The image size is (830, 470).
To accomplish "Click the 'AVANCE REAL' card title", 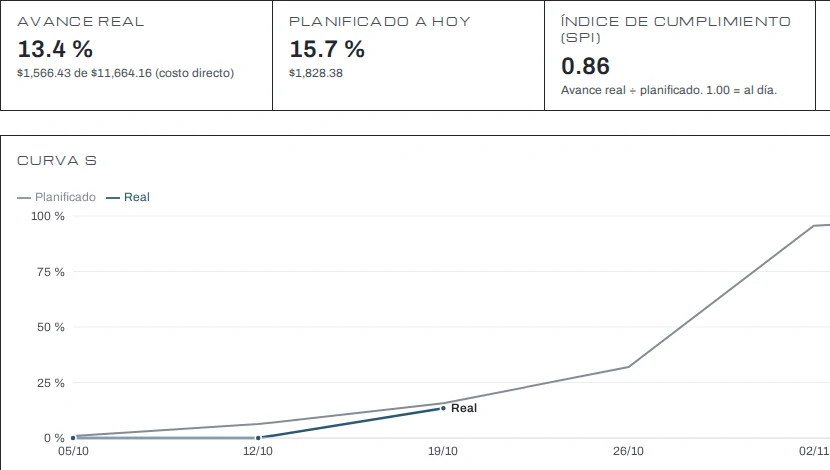I will (x=80, y=22).
